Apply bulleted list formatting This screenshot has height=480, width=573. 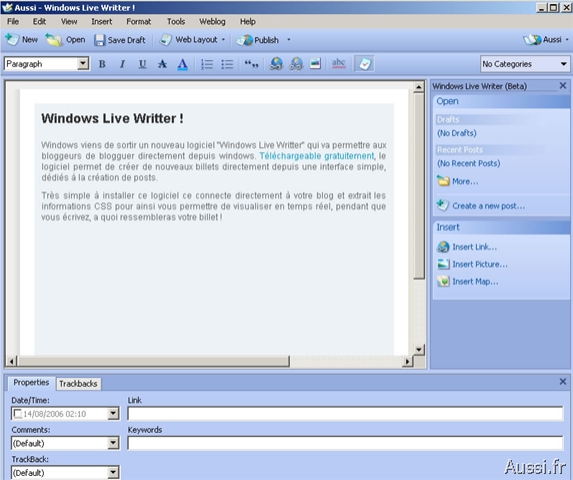pos(227,64)
